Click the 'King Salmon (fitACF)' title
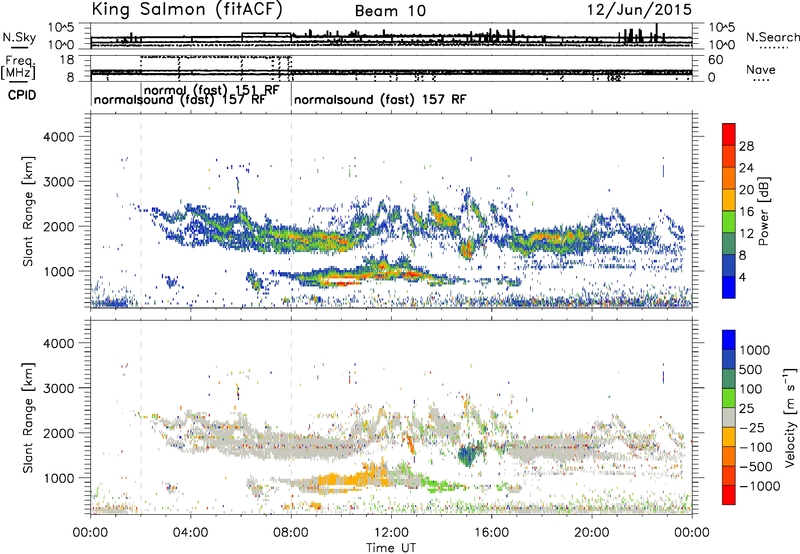This screenshot has width=800, height=554. click(187, 10)
